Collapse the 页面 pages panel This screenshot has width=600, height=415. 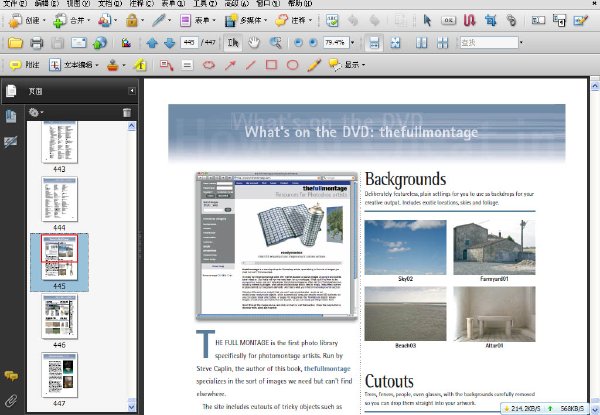click(132, 91)
